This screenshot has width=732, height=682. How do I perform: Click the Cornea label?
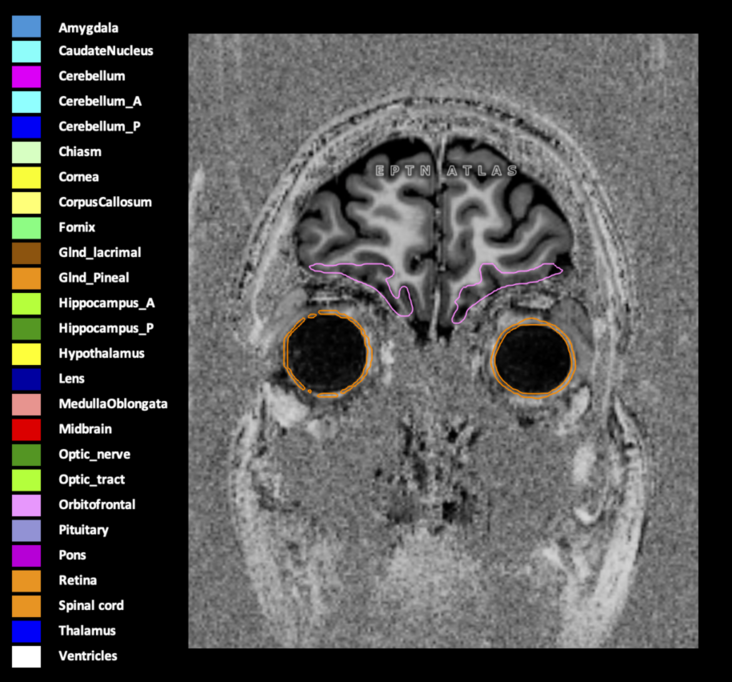point(79,177)
